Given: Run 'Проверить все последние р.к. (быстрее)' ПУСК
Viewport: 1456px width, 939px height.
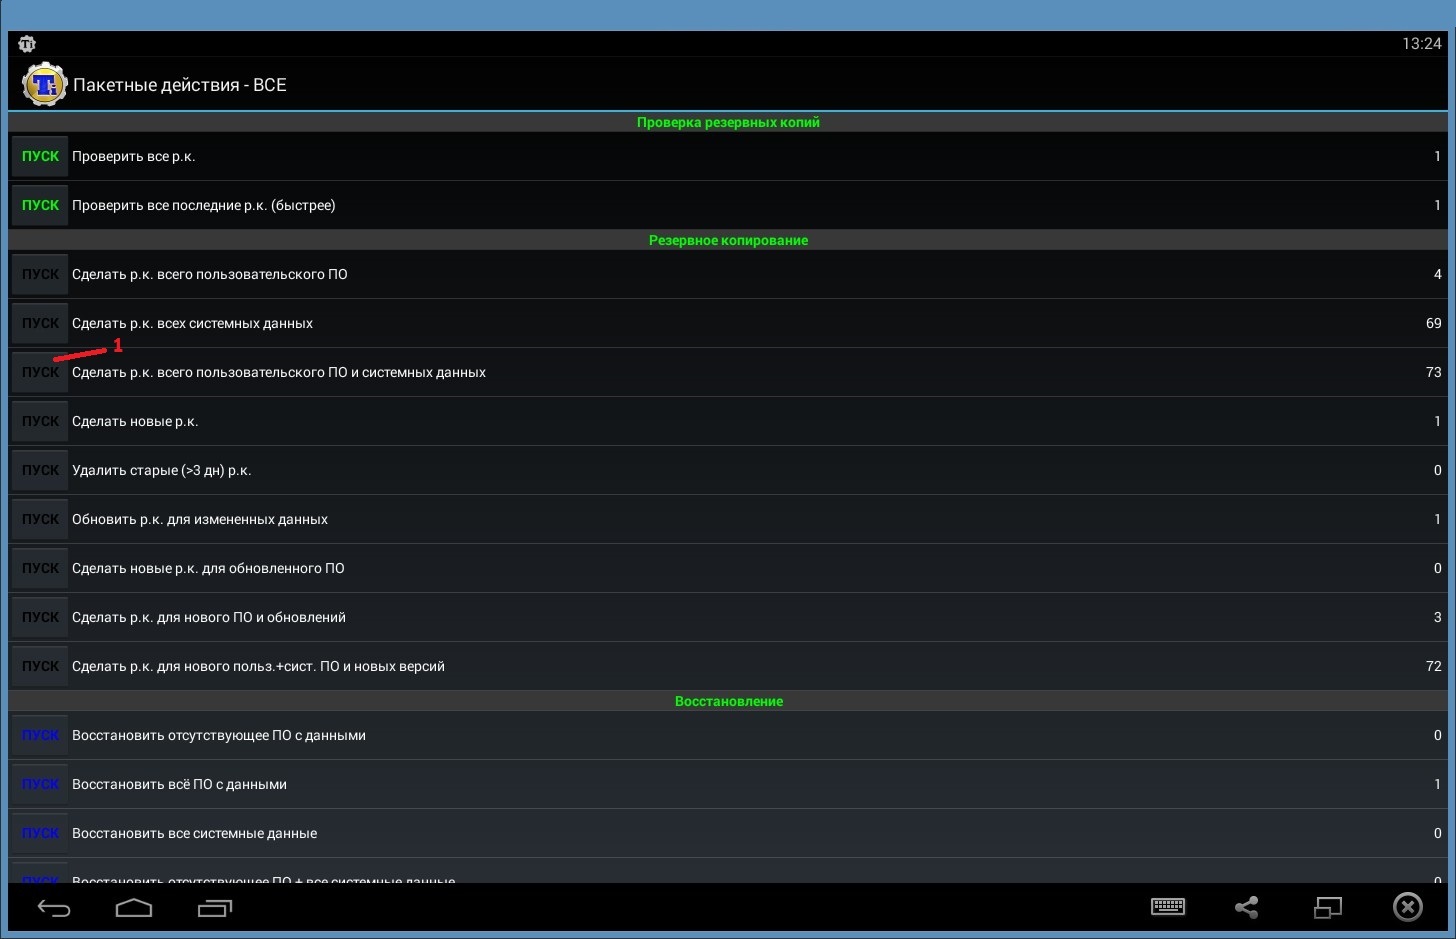Looking at the screenshot, I should click(40, 205).
